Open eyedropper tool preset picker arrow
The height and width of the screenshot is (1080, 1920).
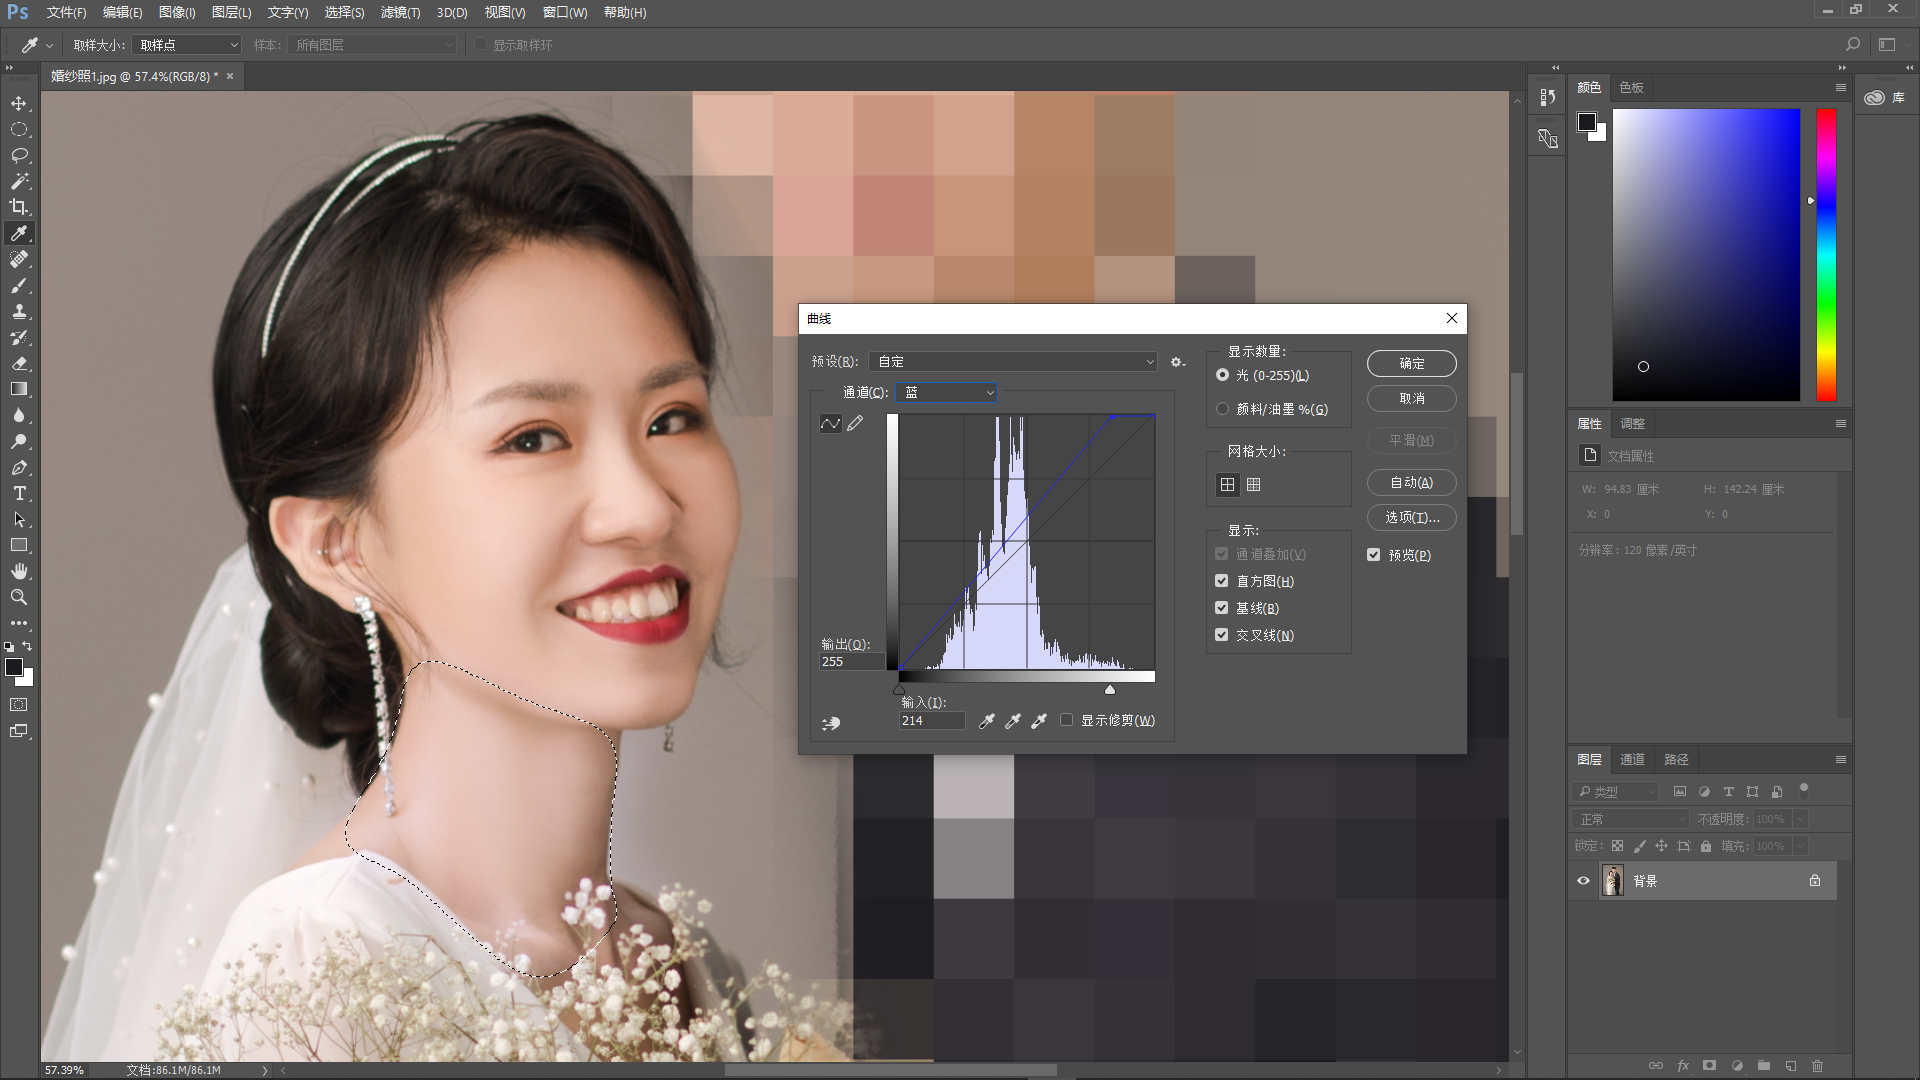[49, 45]
